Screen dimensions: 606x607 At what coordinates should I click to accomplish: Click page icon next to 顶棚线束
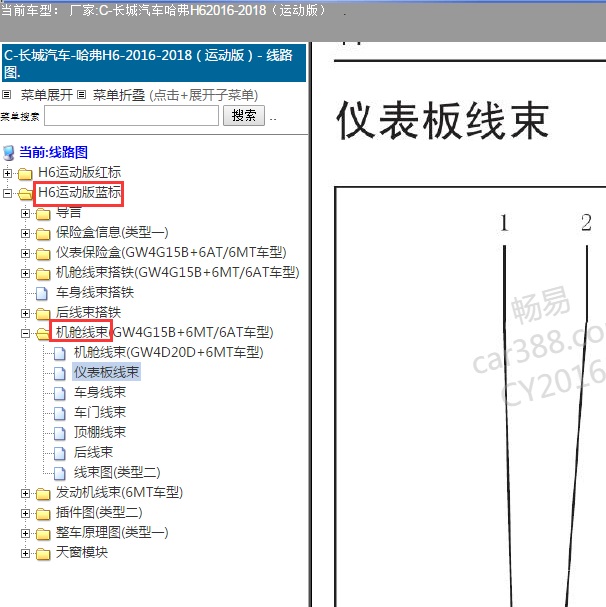click(60, 433)
